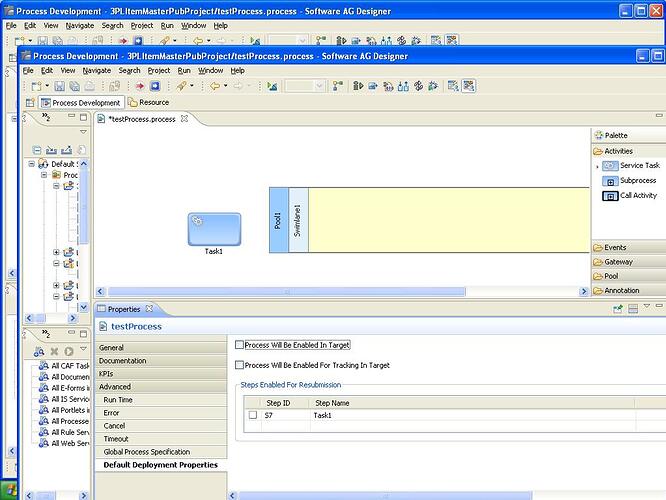666x500 pixels.
Task: Select the Service Task palette tool
Action: 631,165
